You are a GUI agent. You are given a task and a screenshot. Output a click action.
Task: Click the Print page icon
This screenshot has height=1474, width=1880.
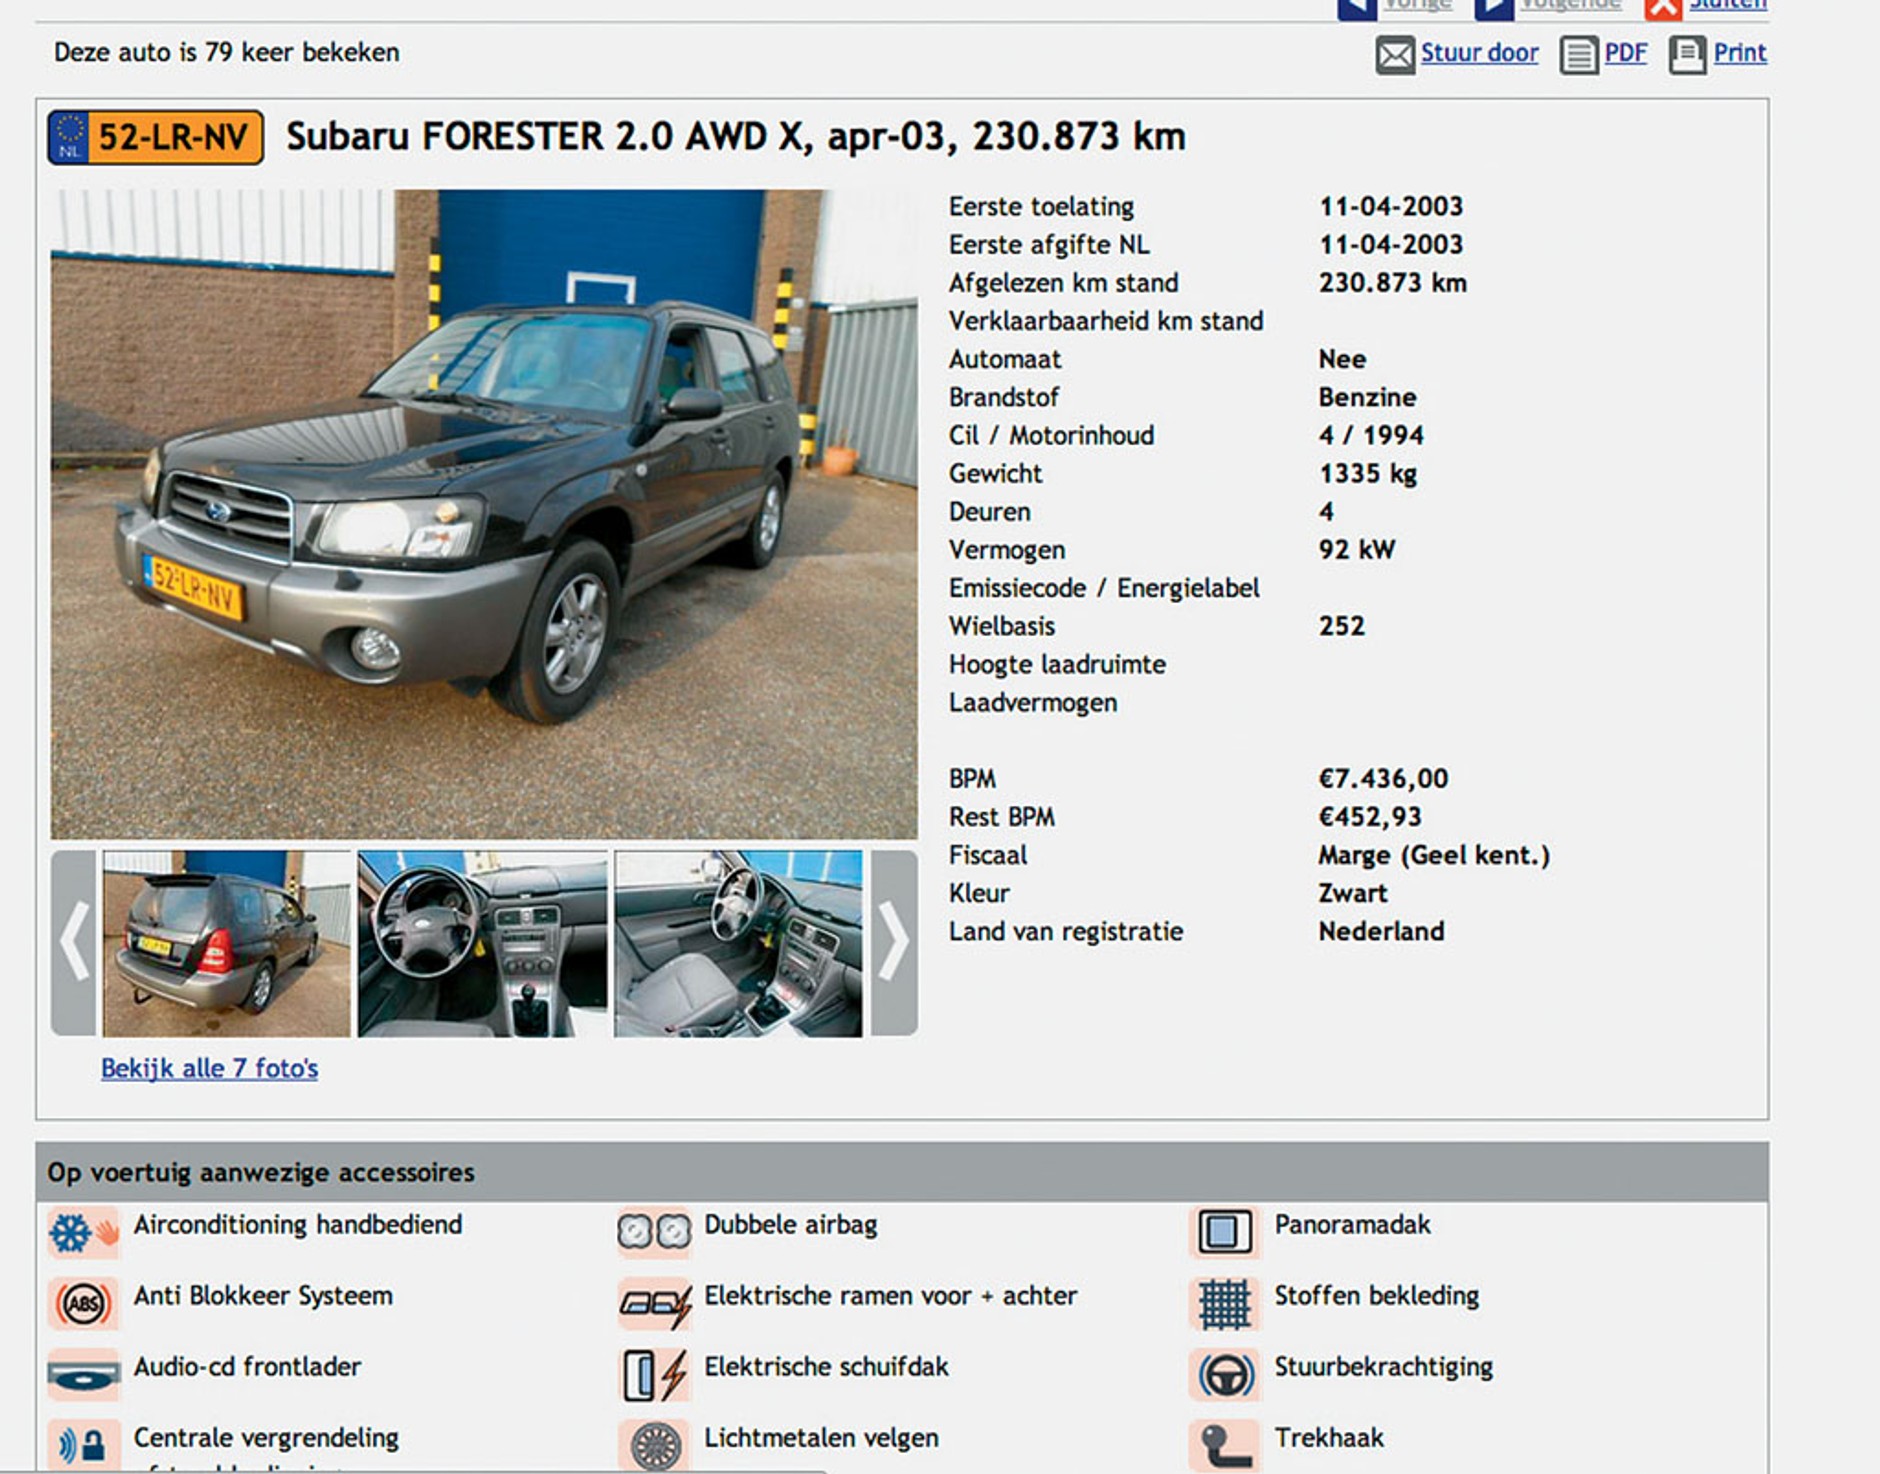pos(1687,55)
